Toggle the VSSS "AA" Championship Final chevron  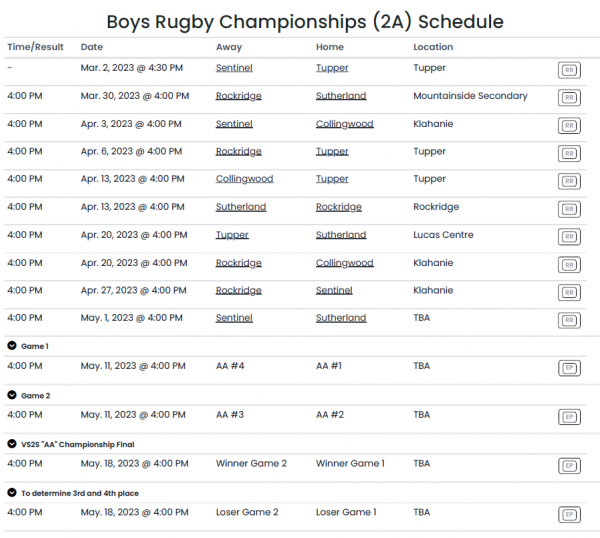click(12, 443)
